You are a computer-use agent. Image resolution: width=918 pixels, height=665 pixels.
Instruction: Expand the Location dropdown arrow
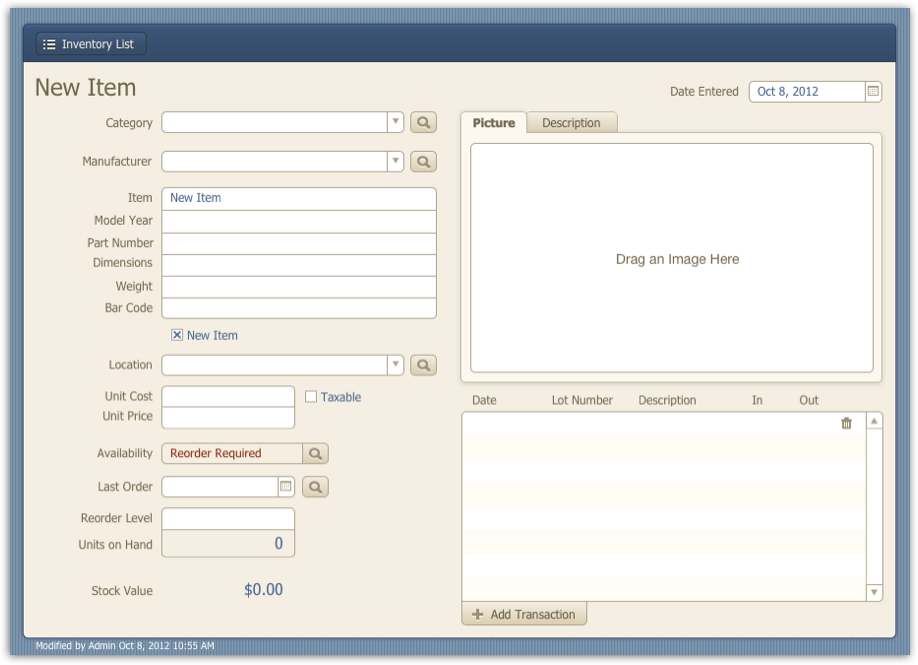coord(395,365)
